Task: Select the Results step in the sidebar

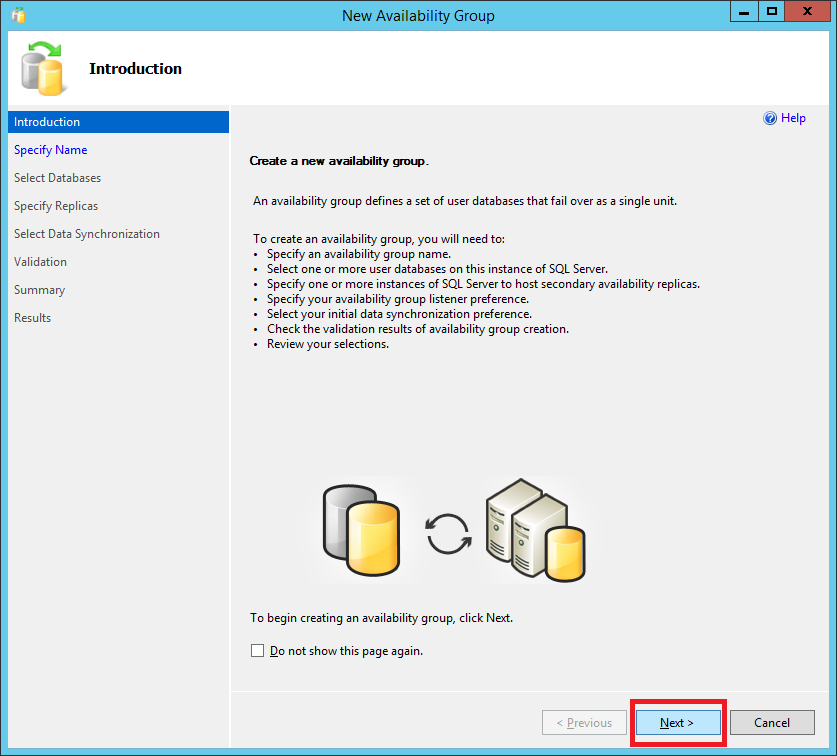Action: click(x=33, y=318)
